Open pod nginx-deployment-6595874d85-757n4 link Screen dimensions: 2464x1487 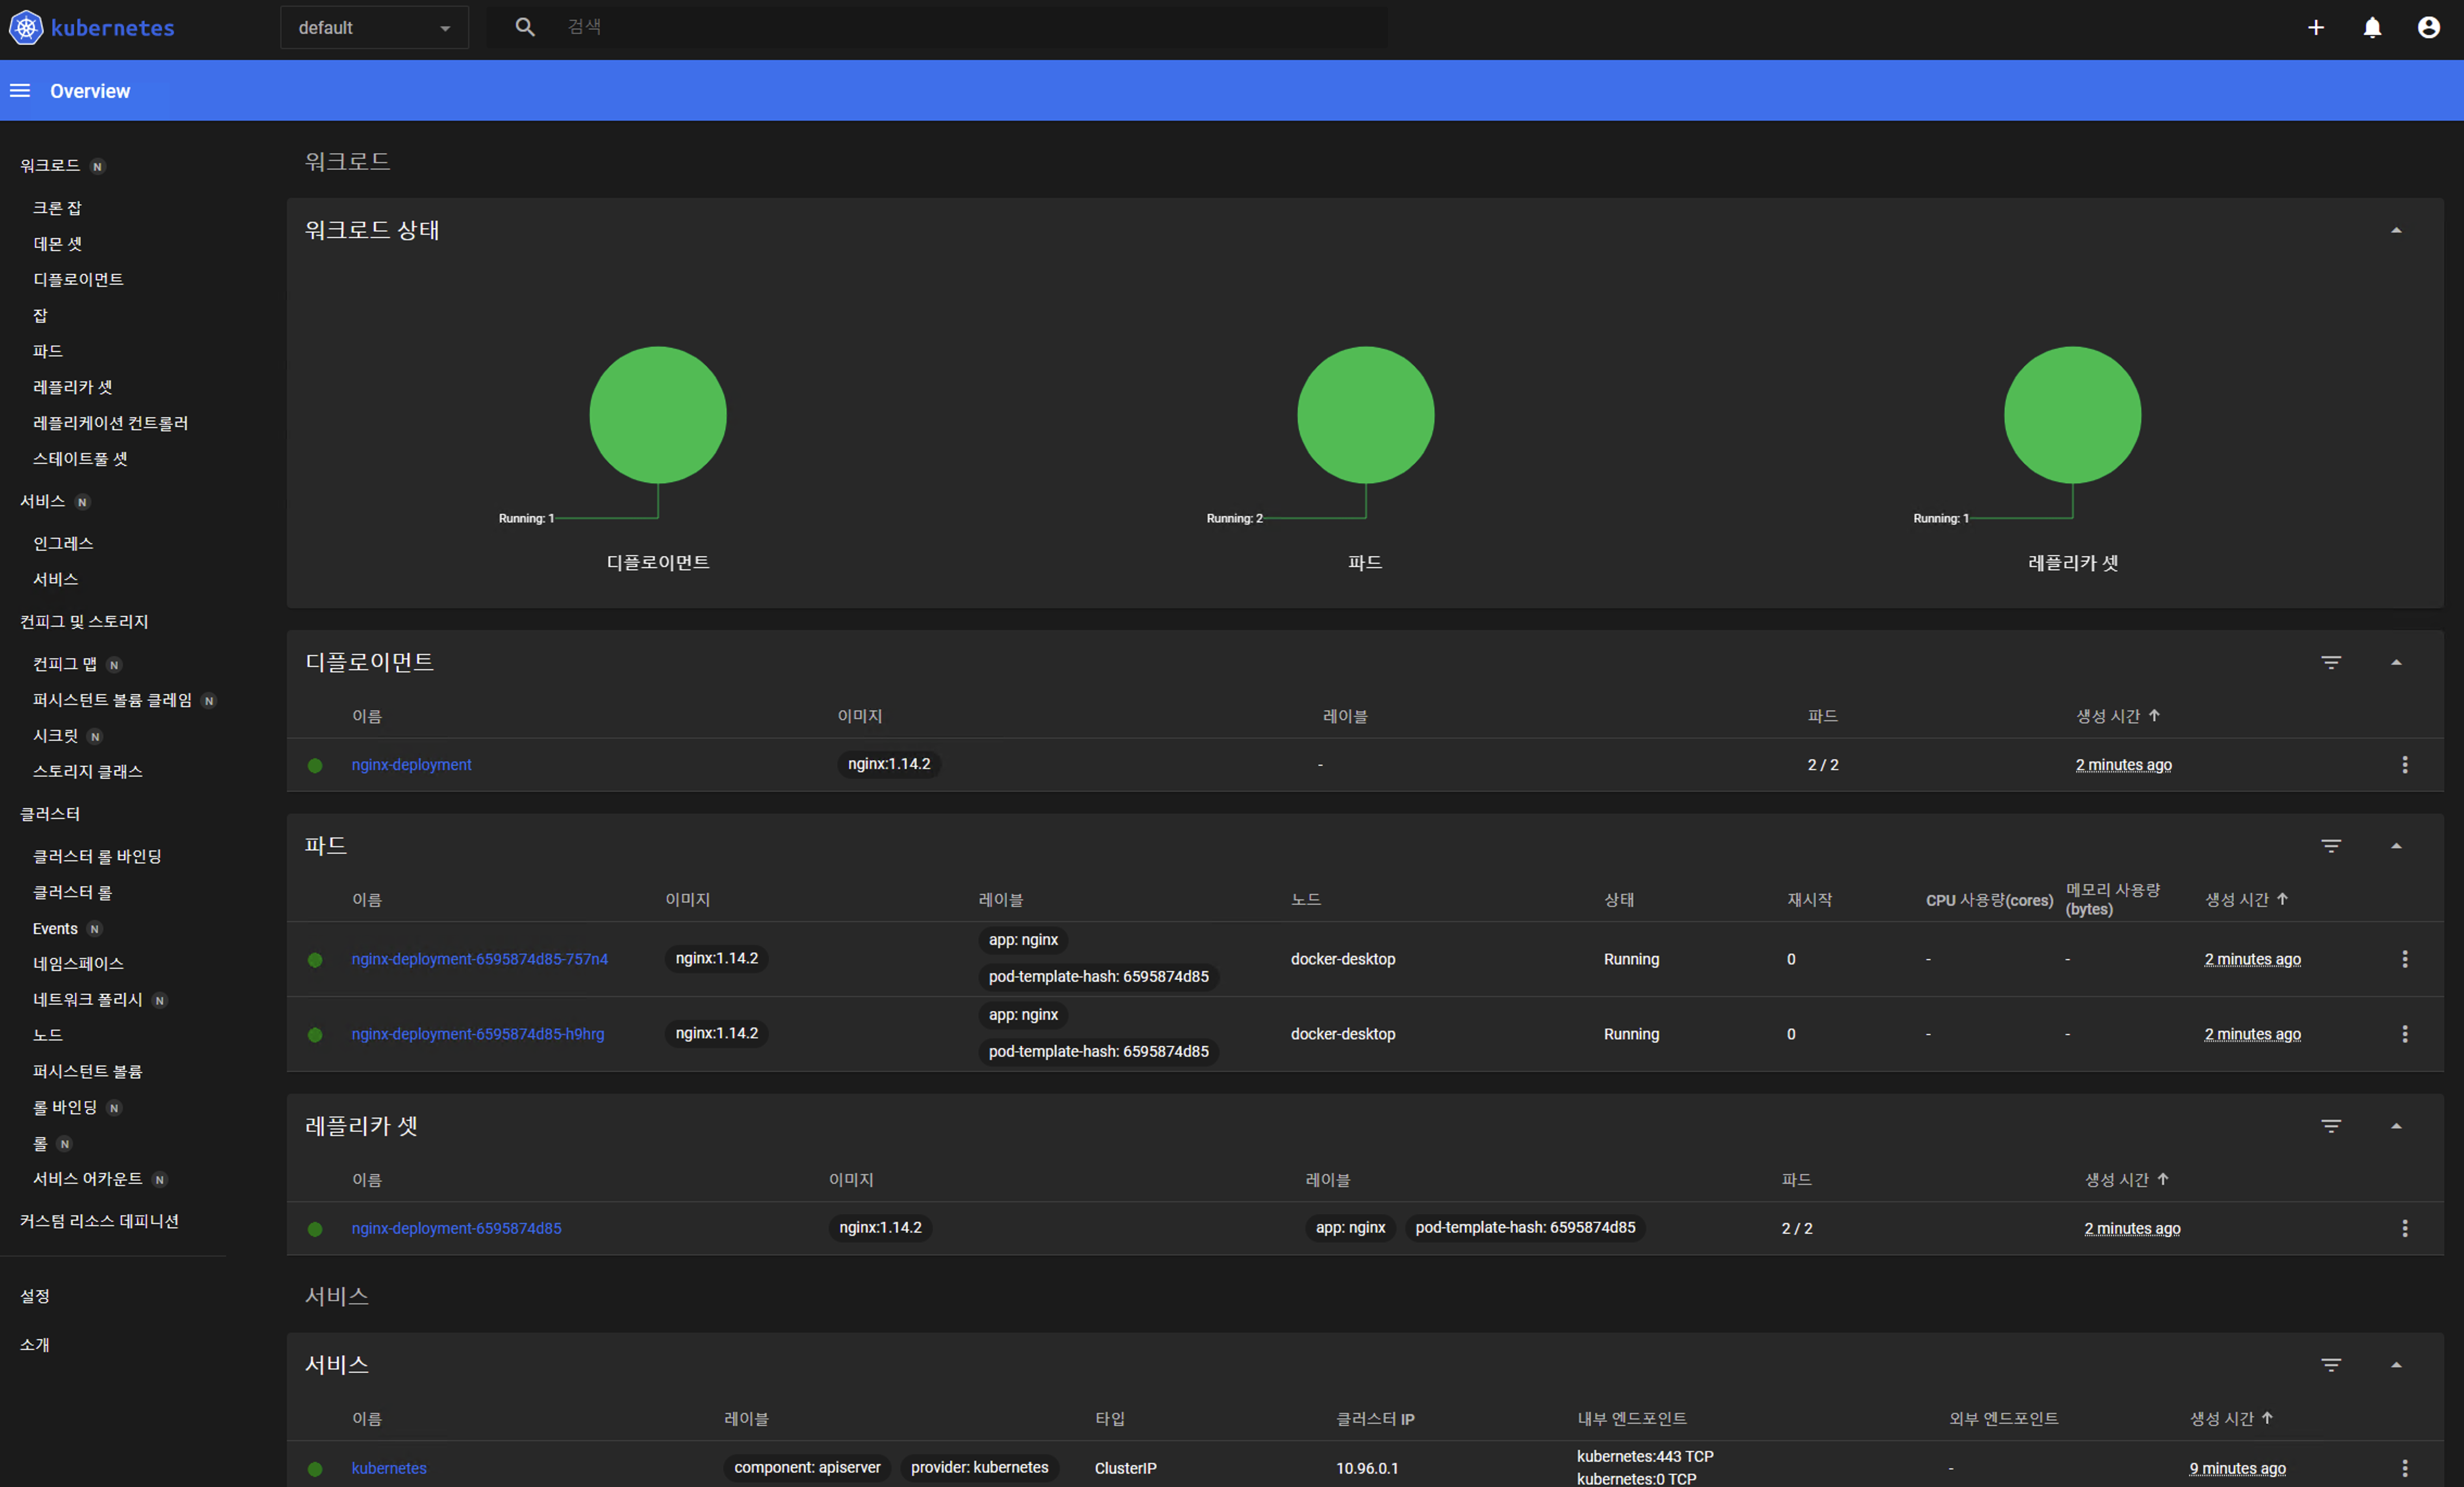pyautogui.click(x=479, y=959)
